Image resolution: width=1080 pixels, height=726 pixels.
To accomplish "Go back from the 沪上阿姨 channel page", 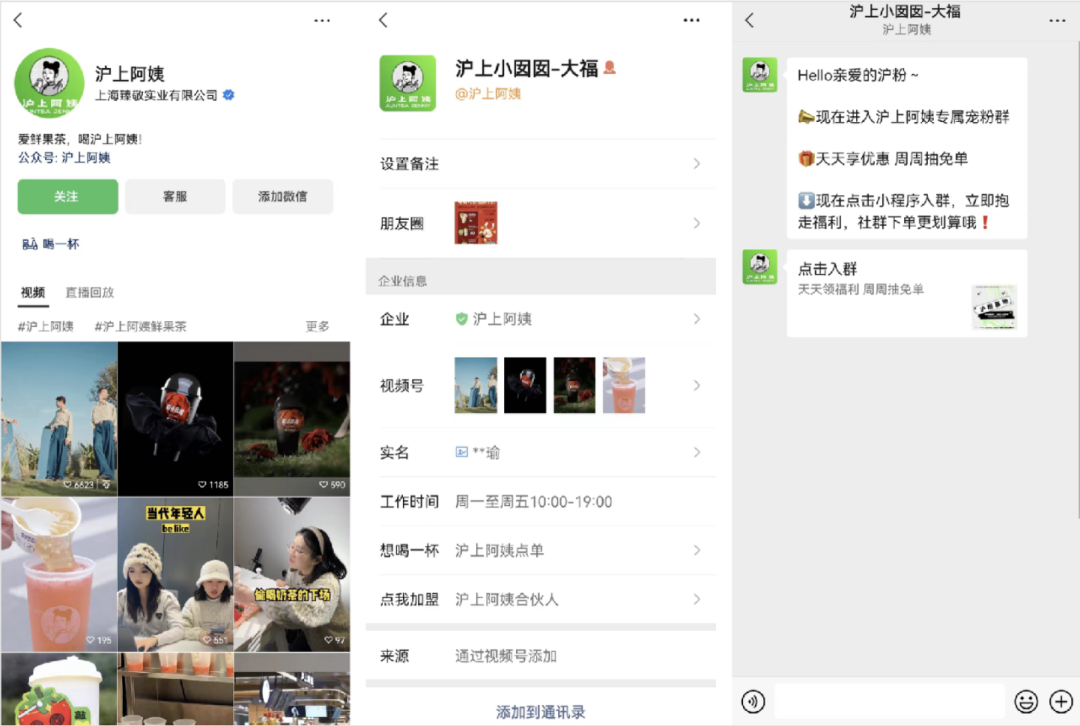I will point(18,20).
